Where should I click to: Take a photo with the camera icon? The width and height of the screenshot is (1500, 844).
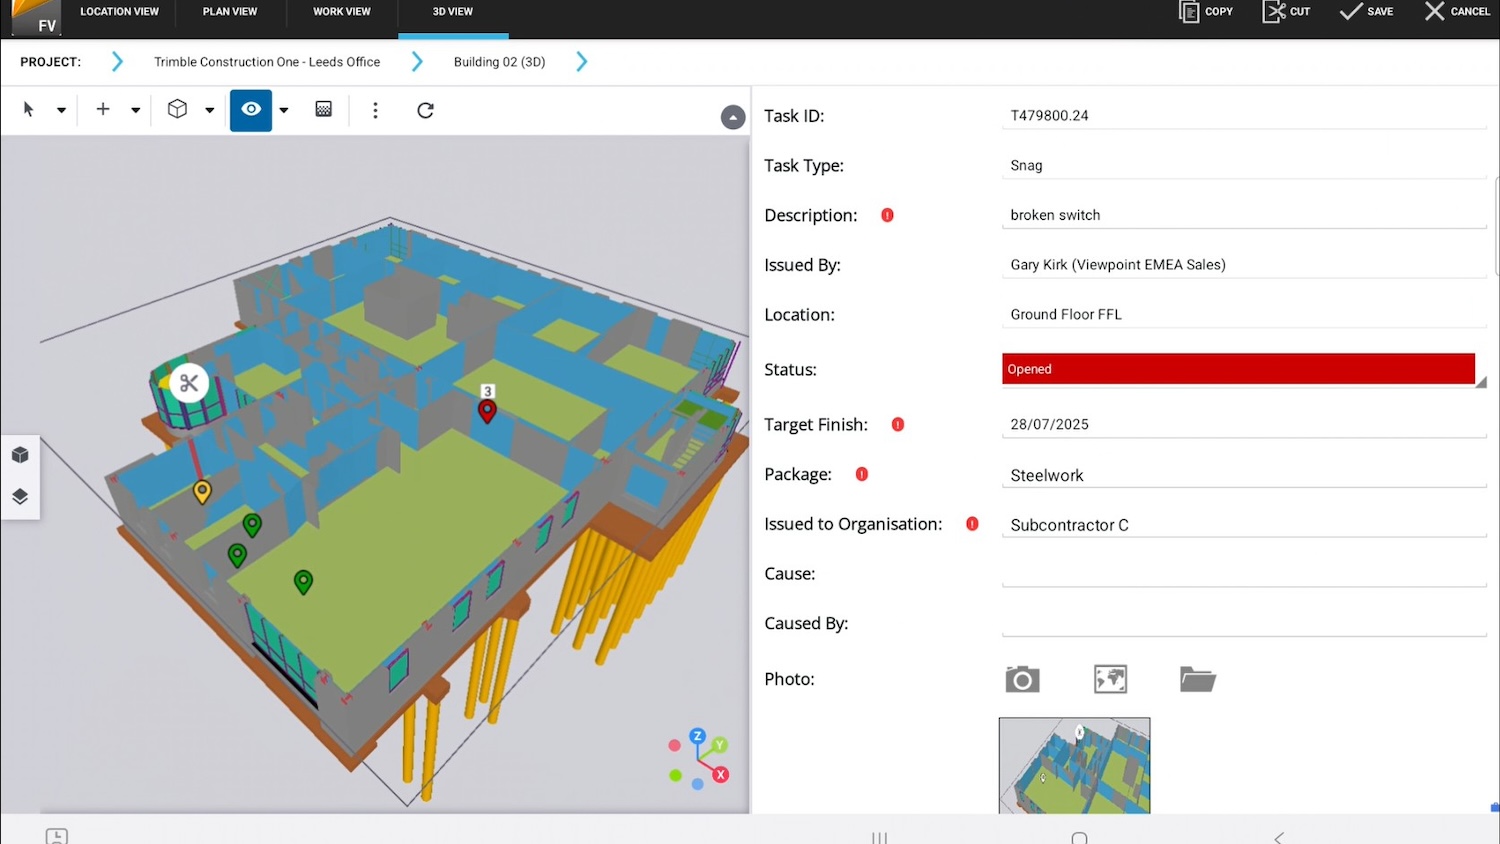(x=1021, y=679)
